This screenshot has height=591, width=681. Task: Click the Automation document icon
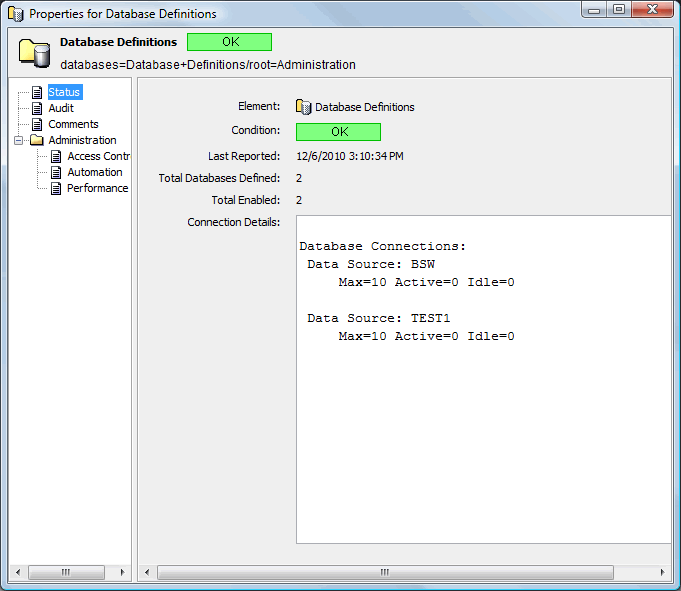(x=56, y=172)
